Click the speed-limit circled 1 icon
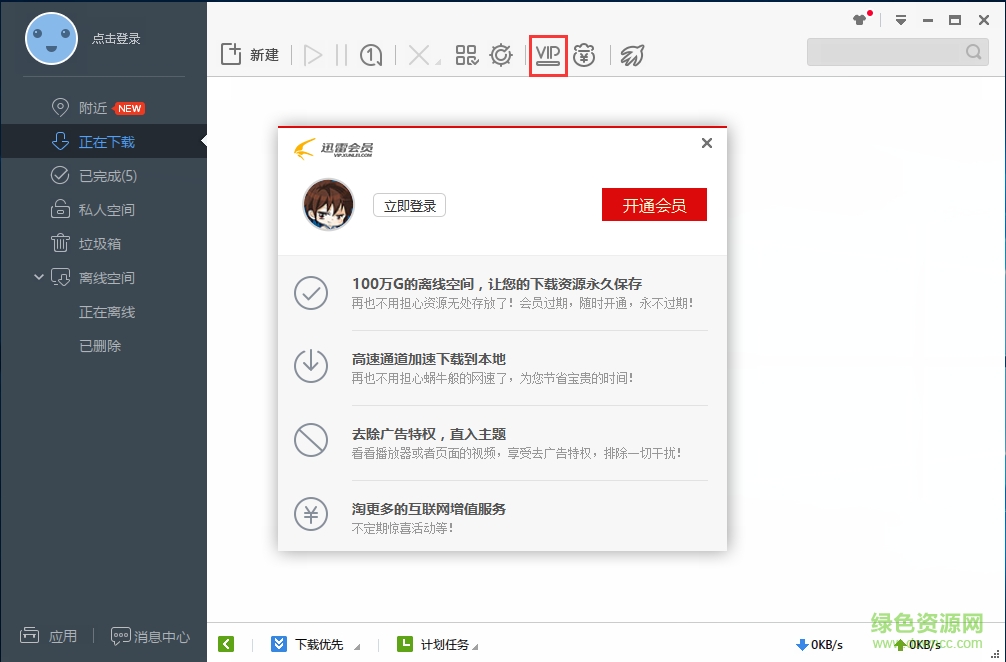The height and width of the screenshot is (662, 1006). [x=370, y=55]
